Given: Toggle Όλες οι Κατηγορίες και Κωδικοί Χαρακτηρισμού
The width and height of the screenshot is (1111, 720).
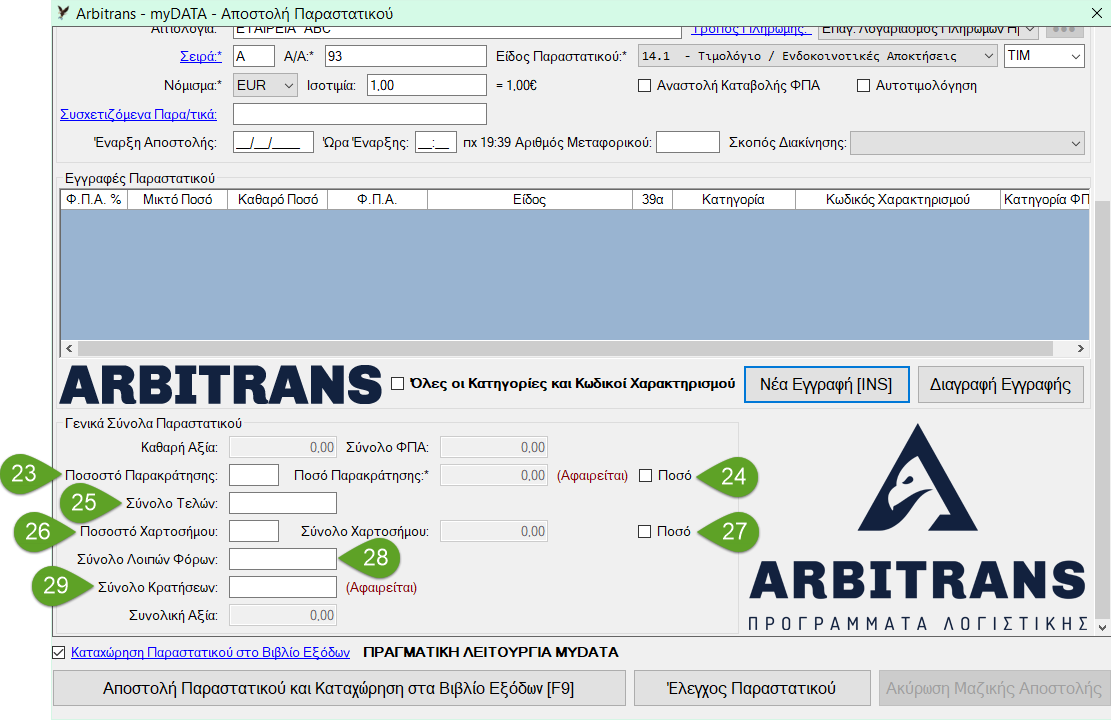Looking at the screenshot, I should point(397,383).
